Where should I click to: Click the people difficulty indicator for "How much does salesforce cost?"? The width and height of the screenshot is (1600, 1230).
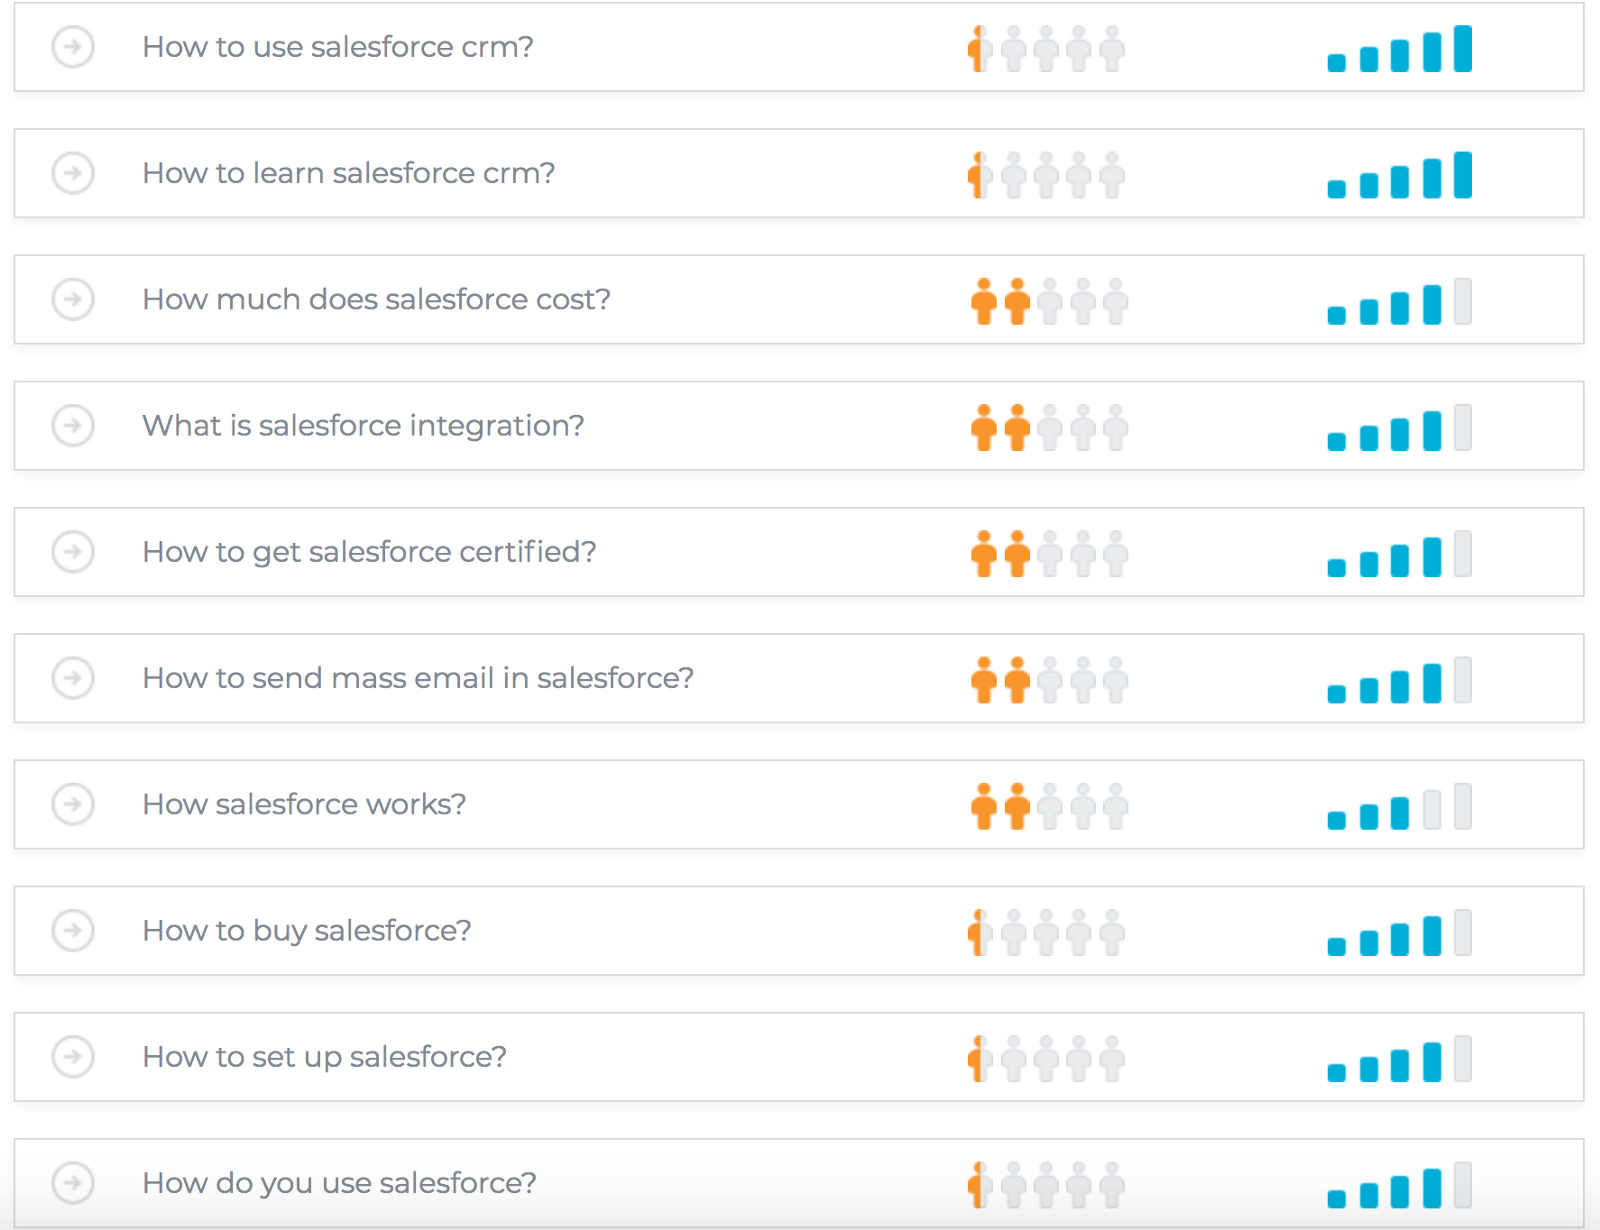(x=1046, y=299)
